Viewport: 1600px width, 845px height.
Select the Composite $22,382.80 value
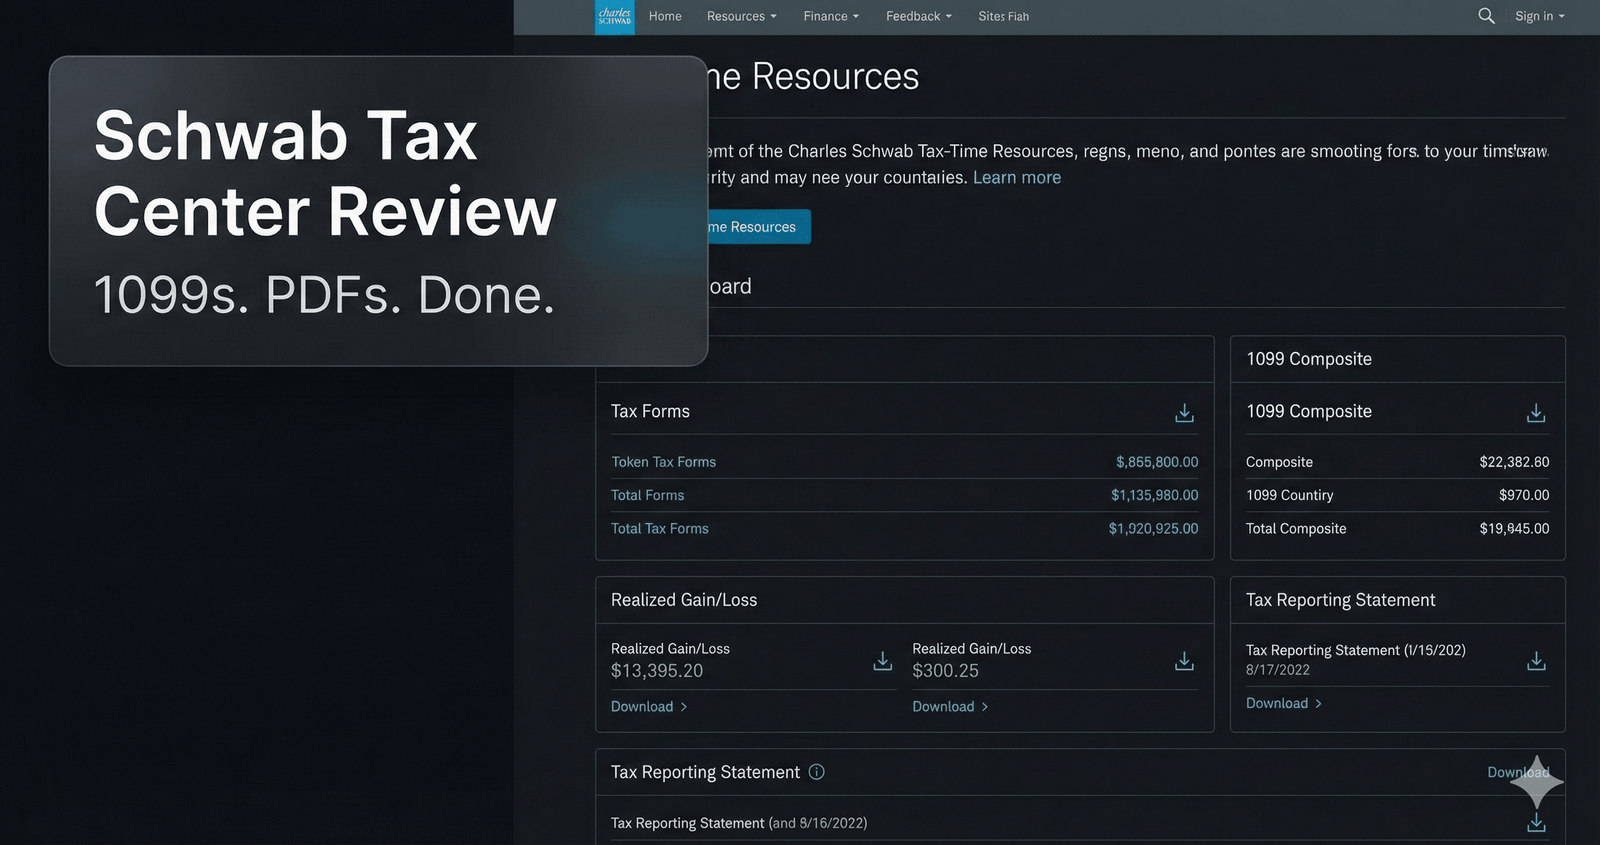(x=1514, y=462)
